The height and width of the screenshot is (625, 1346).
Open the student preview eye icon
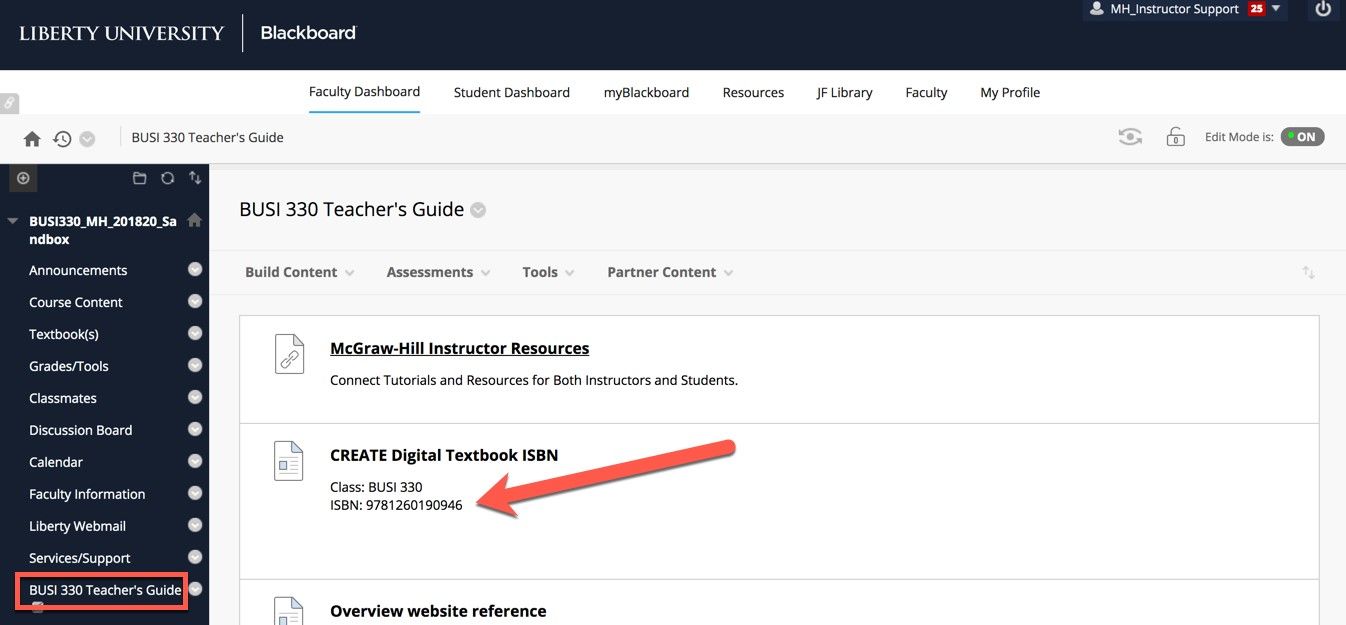tap(1130, 137)
